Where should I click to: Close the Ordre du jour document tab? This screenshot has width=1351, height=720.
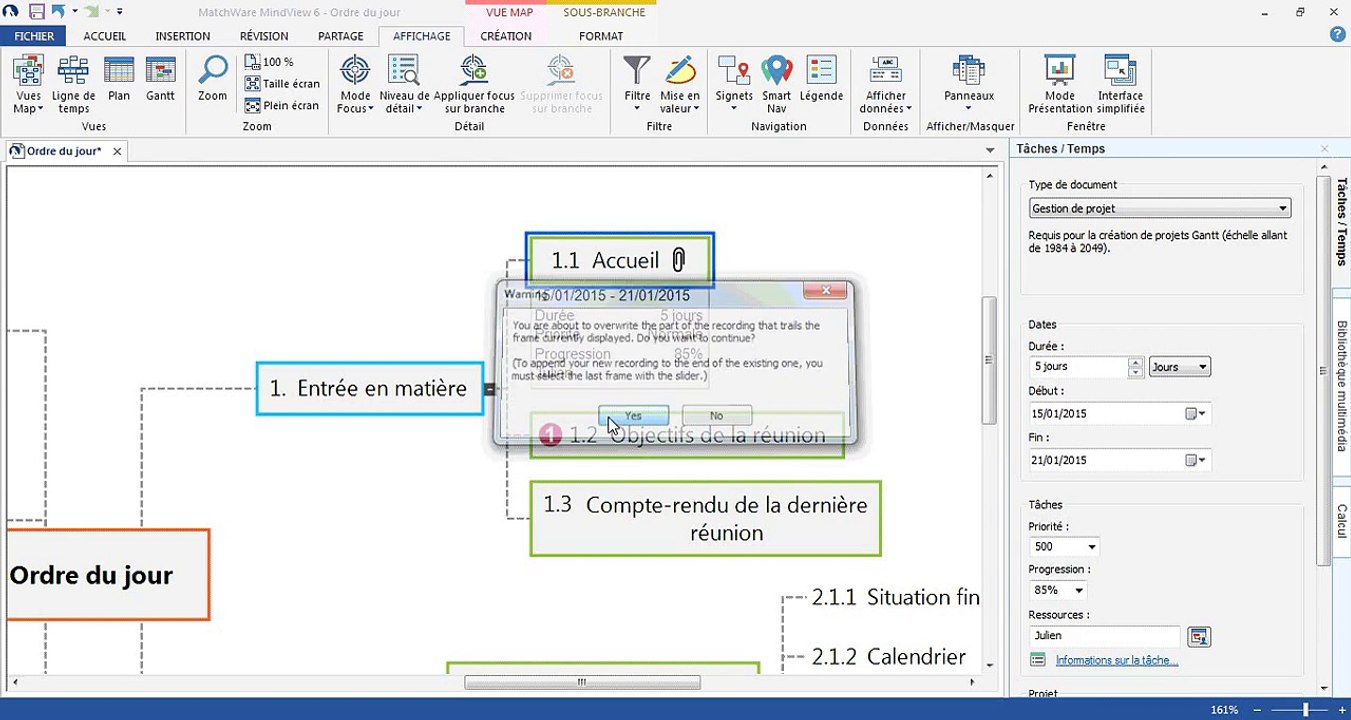click(x=117, y=151)
